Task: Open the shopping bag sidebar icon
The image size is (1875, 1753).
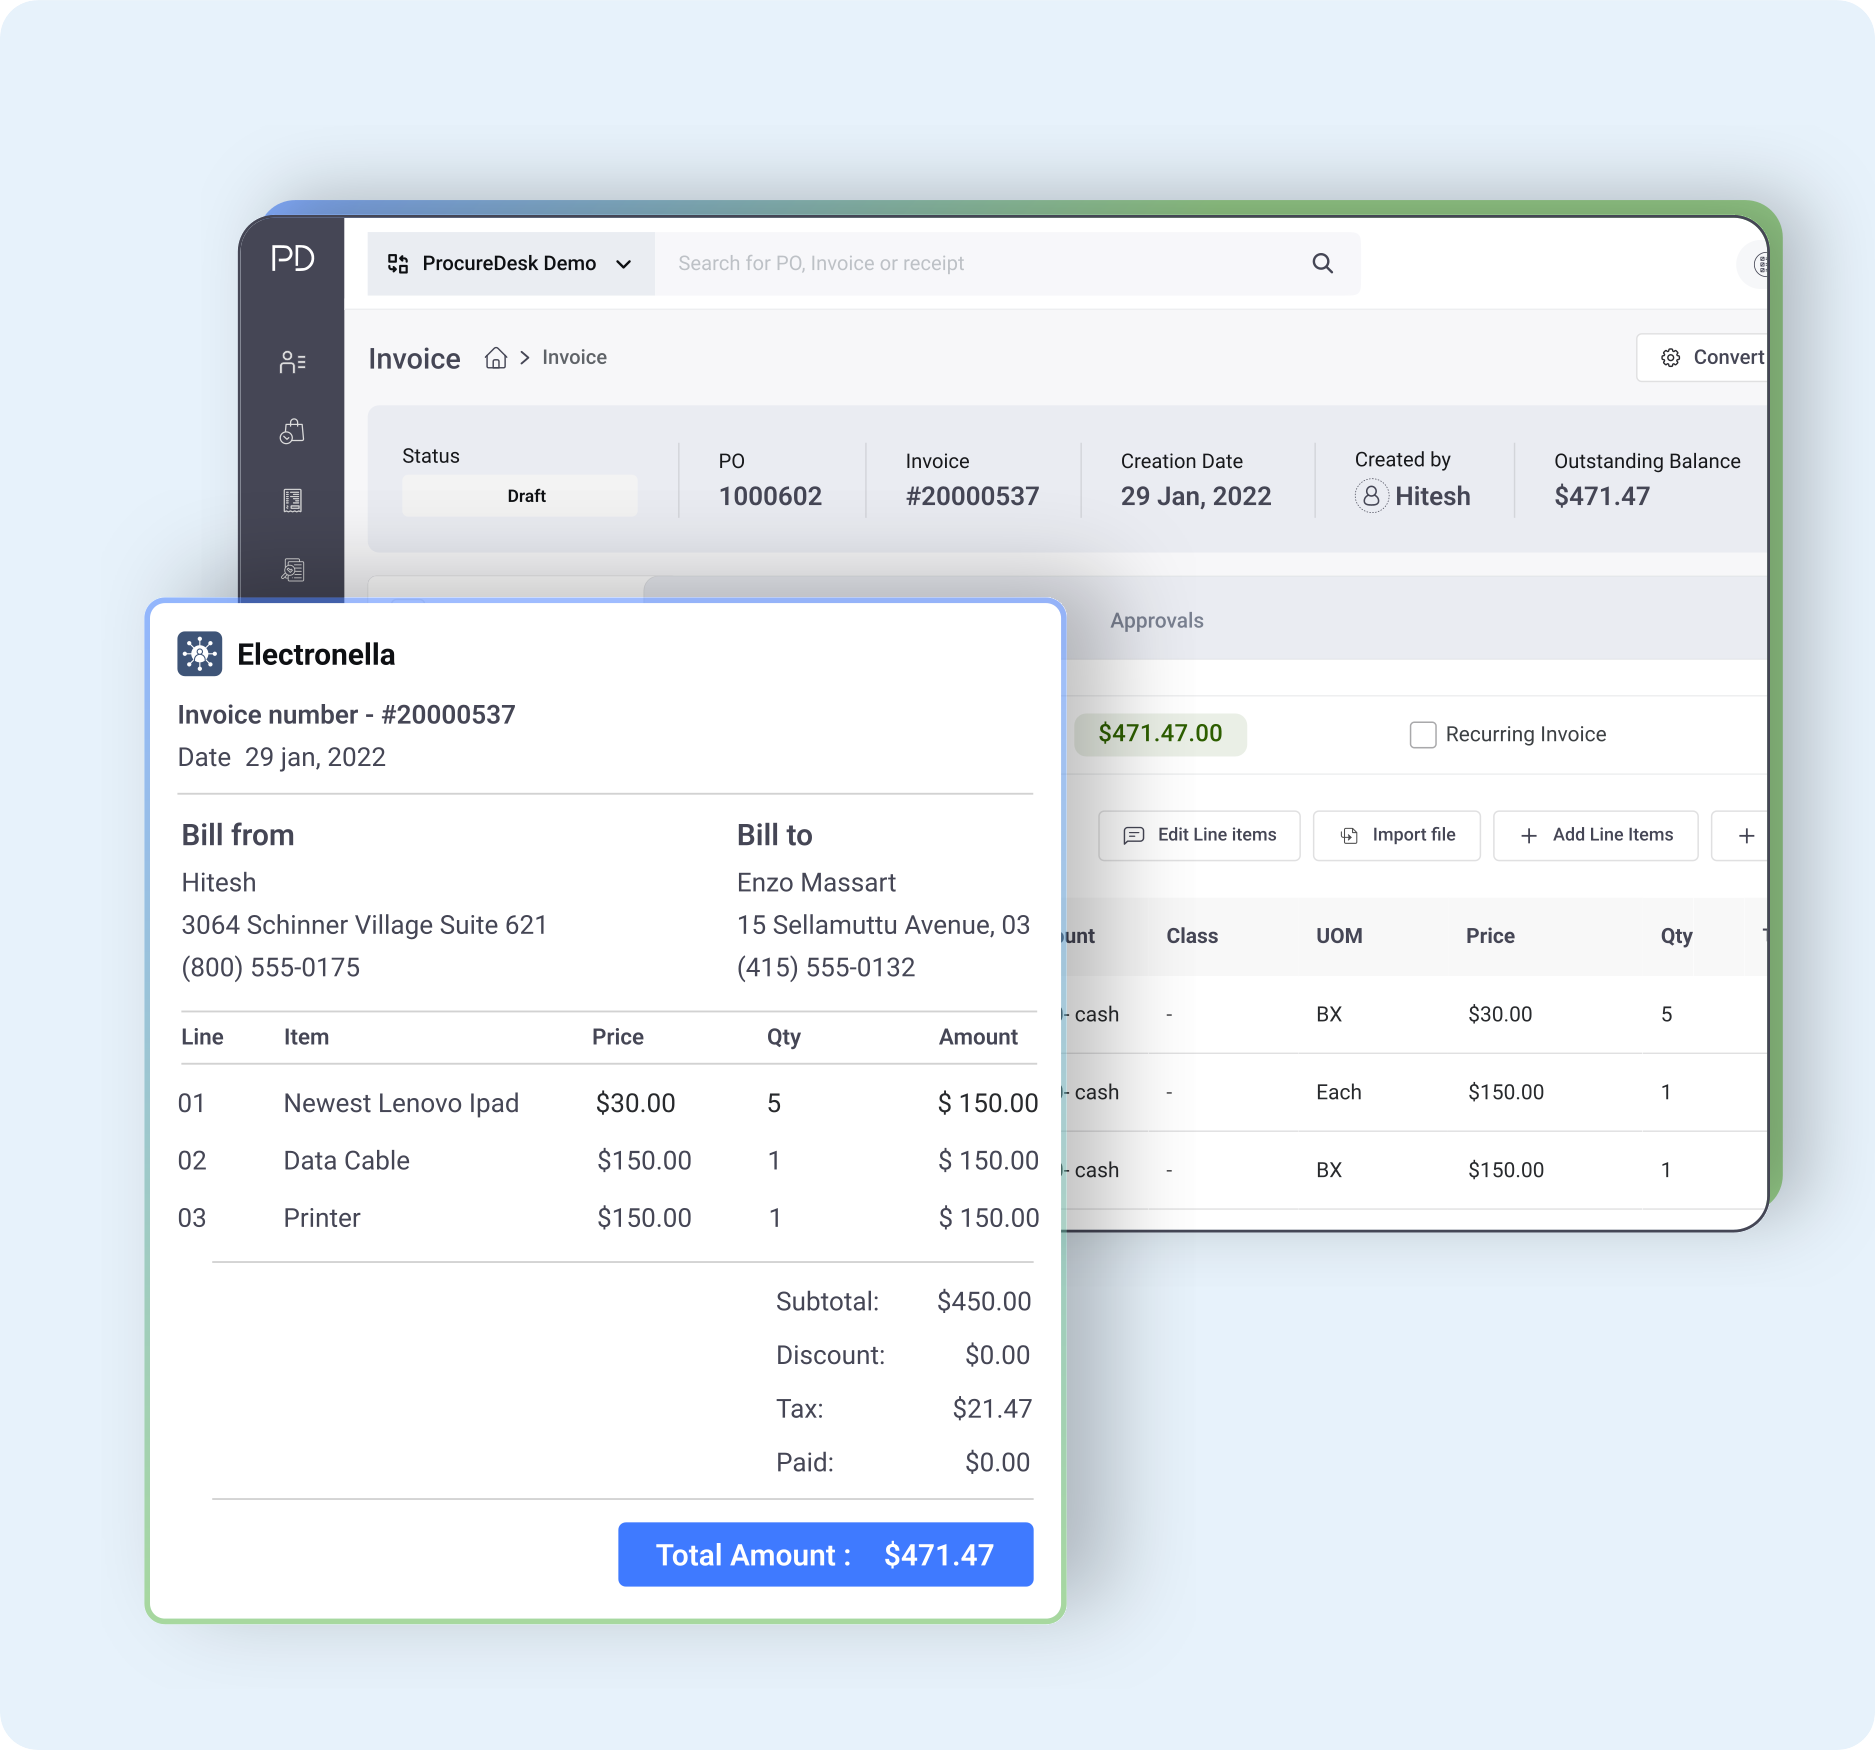Action: [292, 431]
